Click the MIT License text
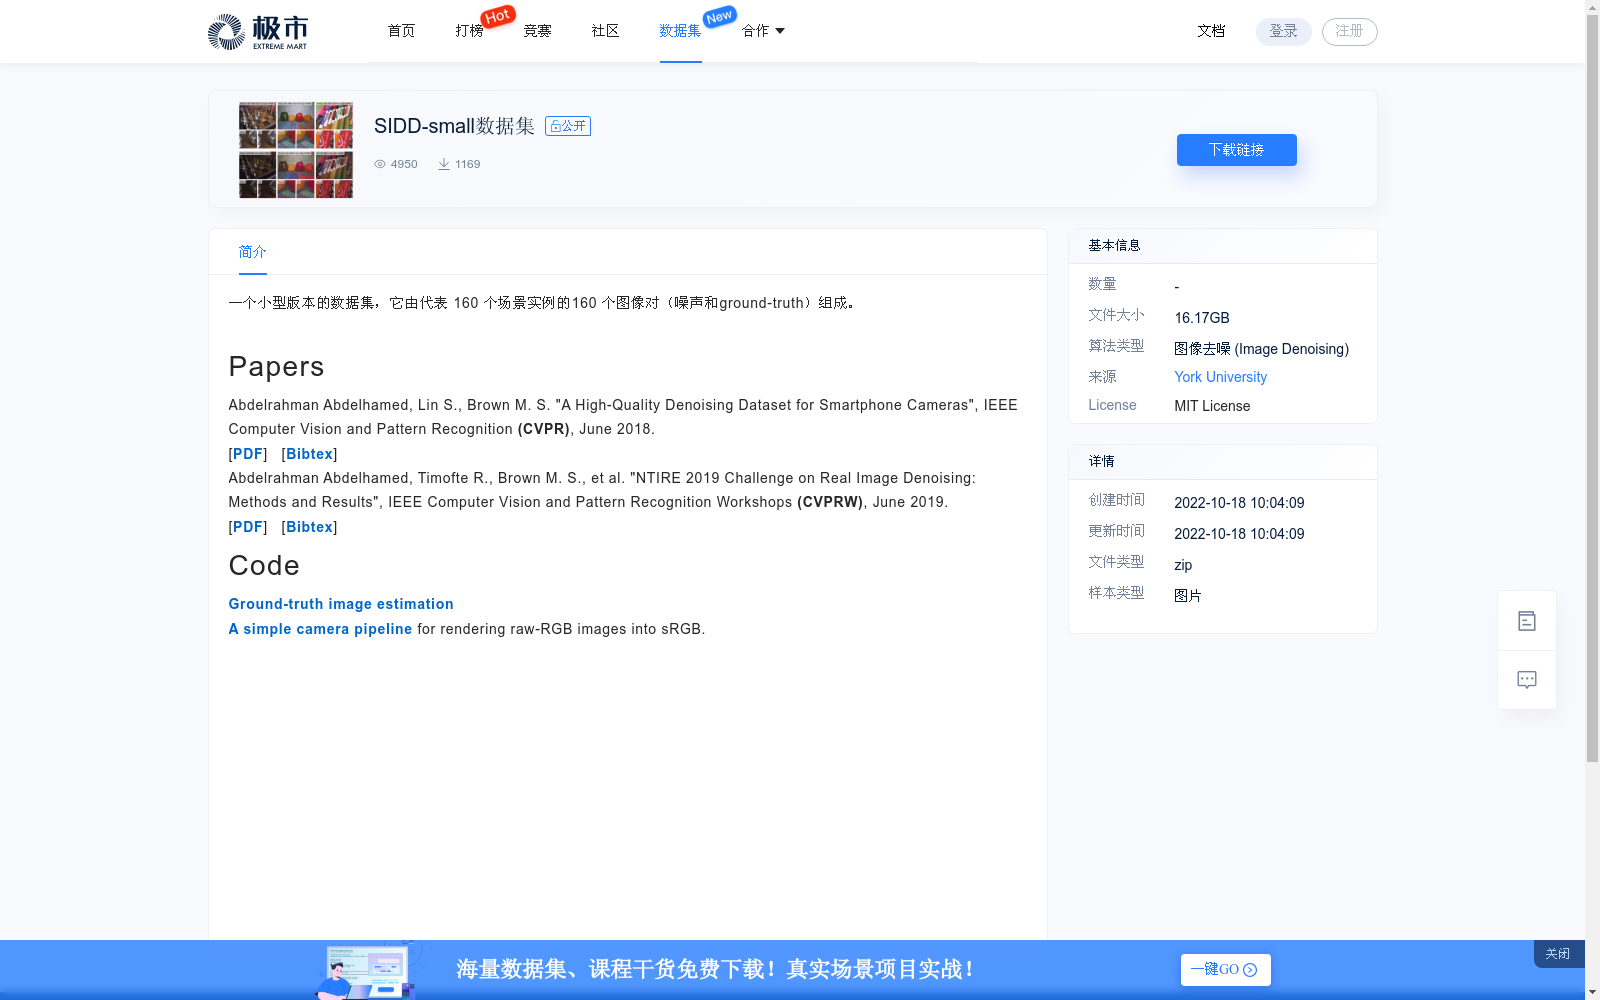 click(1212, 406)
